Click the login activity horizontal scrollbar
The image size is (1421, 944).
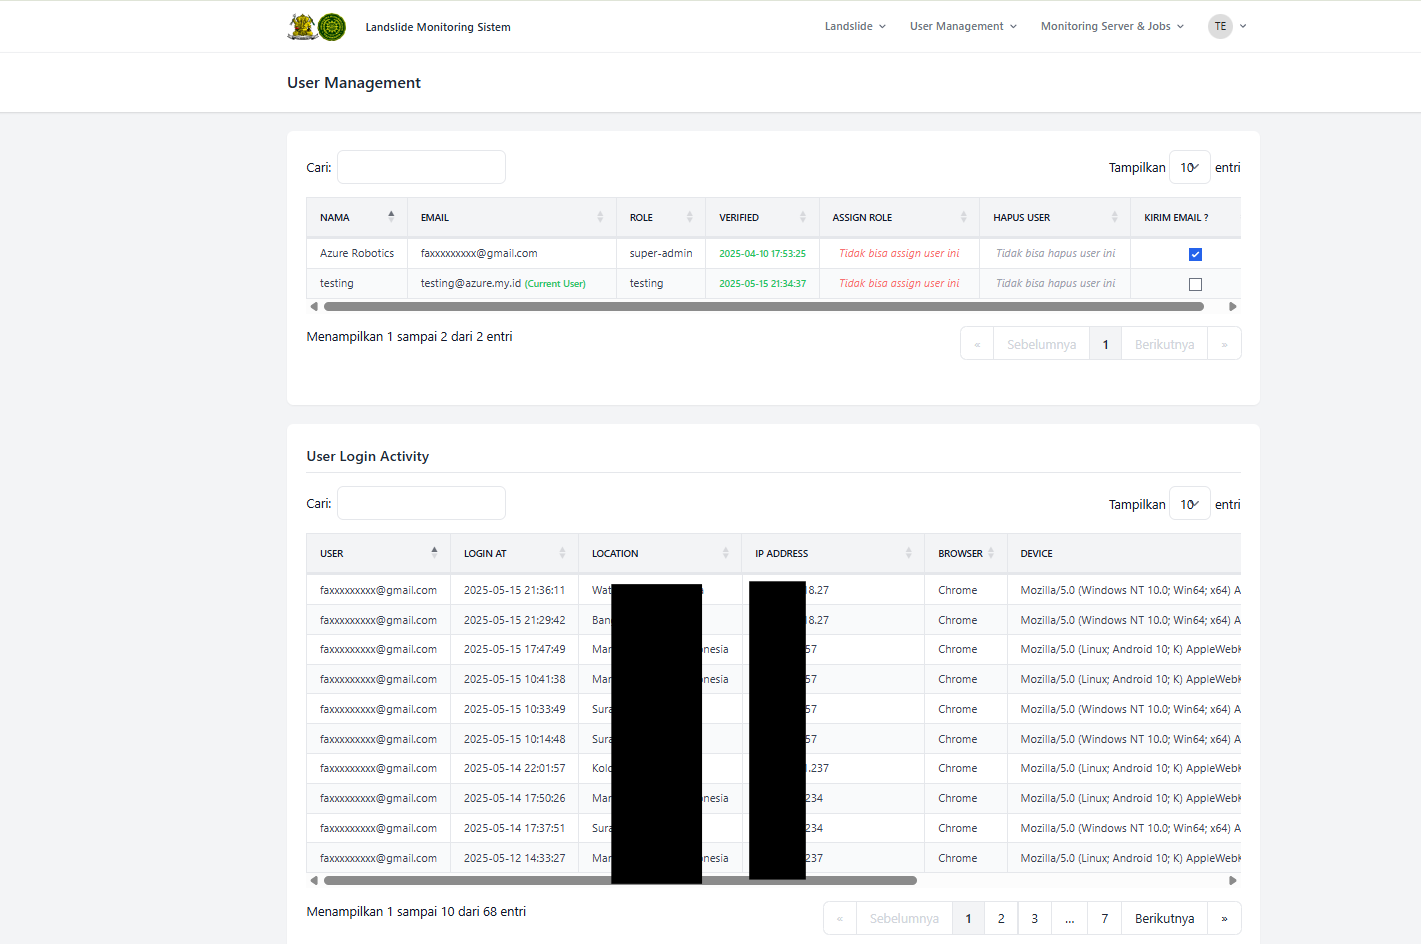tap(620, 881)
